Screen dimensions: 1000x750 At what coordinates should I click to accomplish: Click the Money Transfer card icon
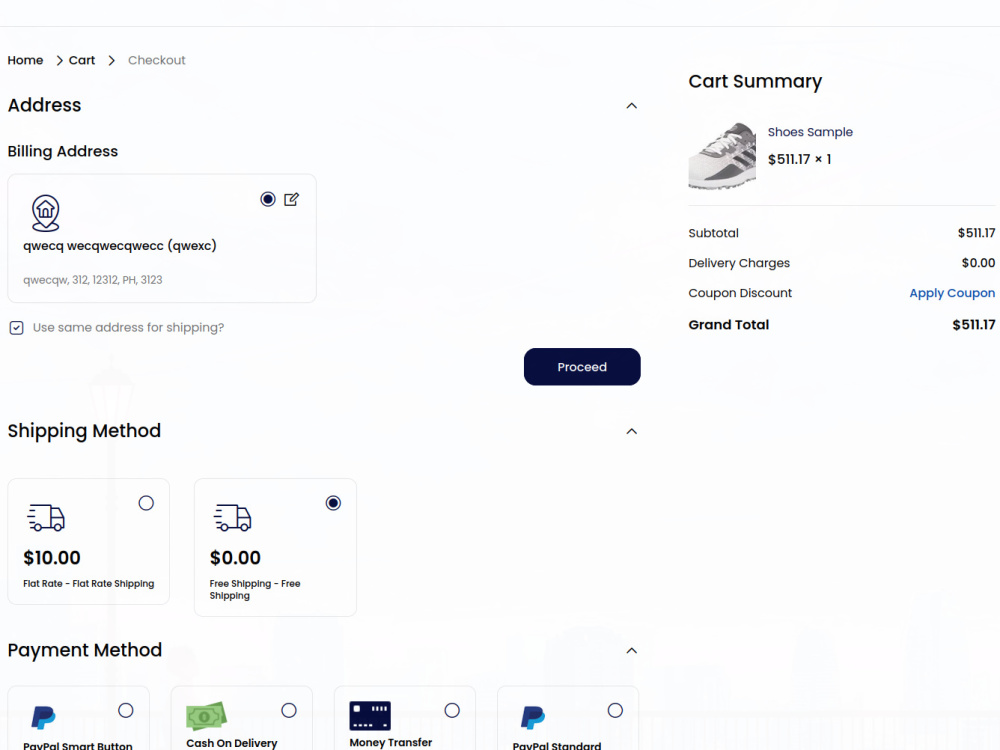click(370, 716)
